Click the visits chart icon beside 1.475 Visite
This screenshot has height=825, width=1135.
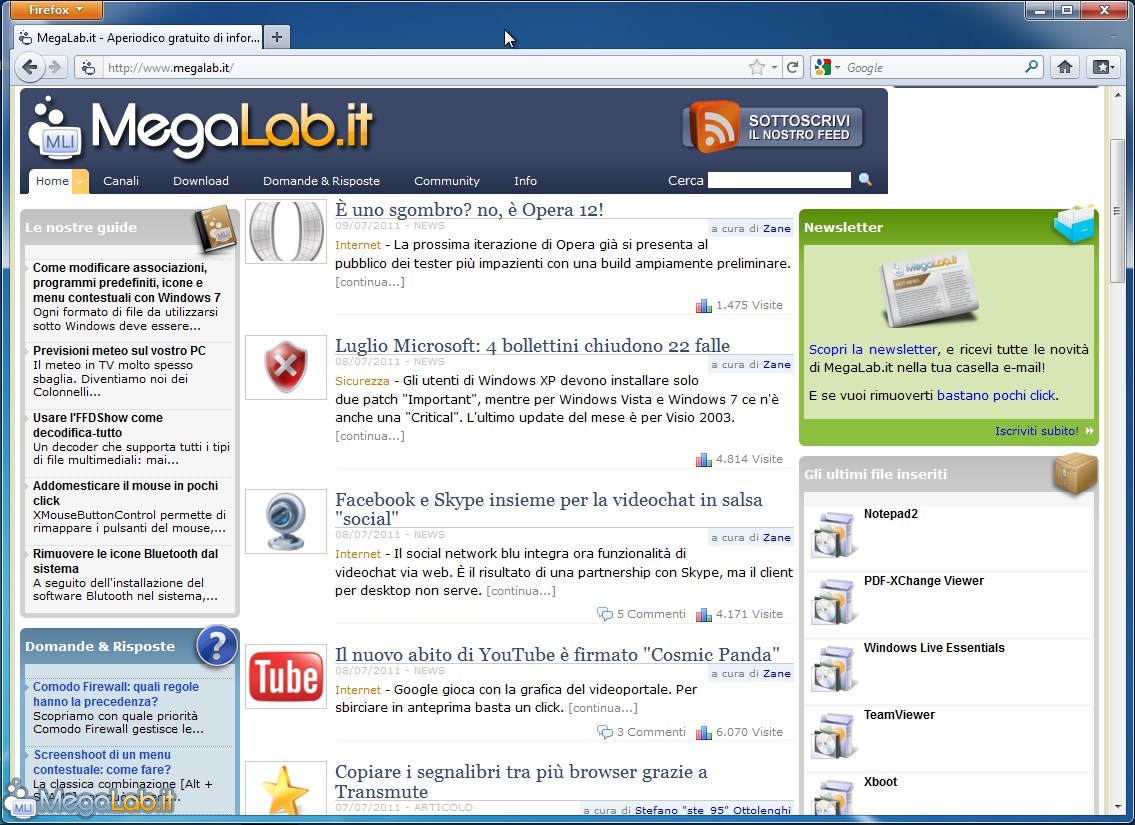(704, 305)
